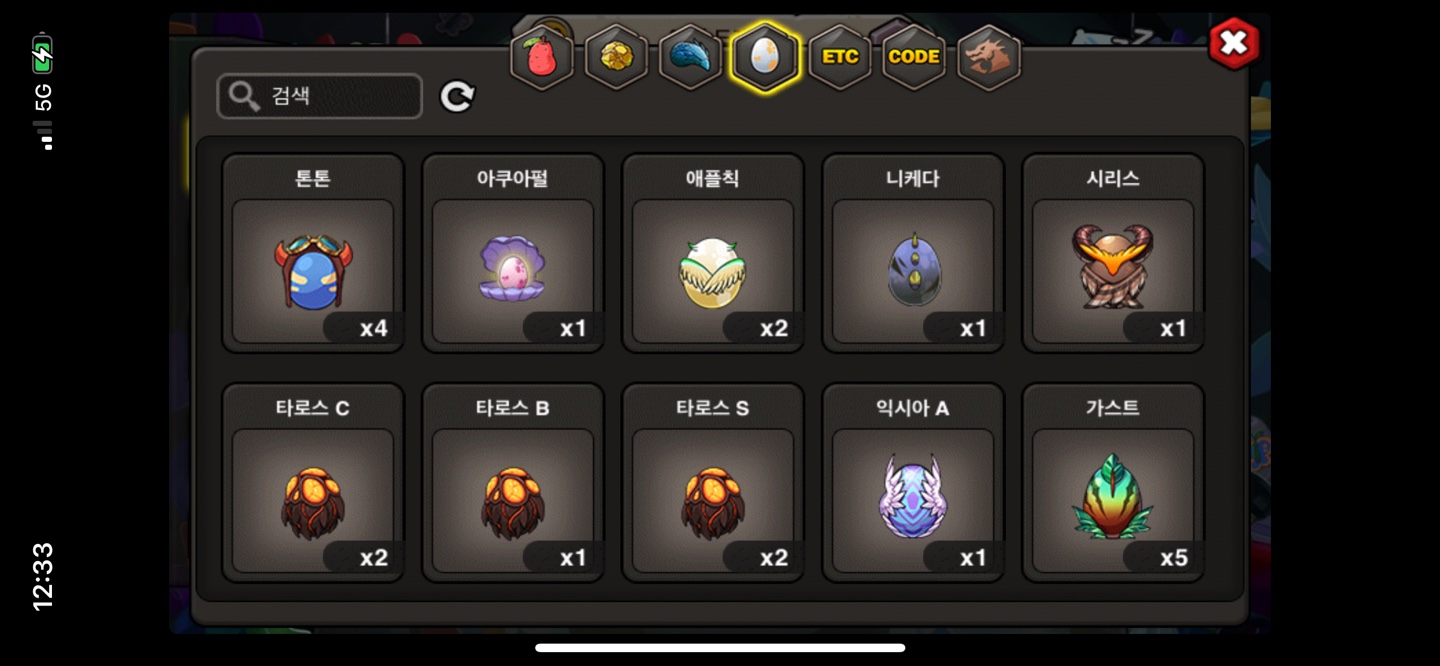Select the egg category tab

(x=765, y=57)
